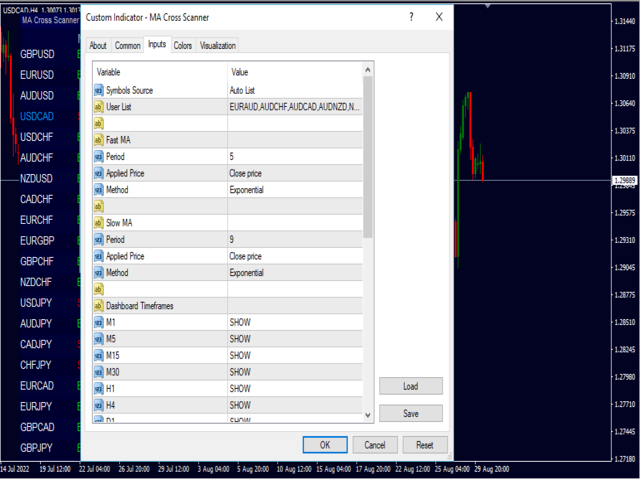Select EURCHF in the MA Cross Scanner list
Viewport: 640px width, 480px height.
pos(37,220)
